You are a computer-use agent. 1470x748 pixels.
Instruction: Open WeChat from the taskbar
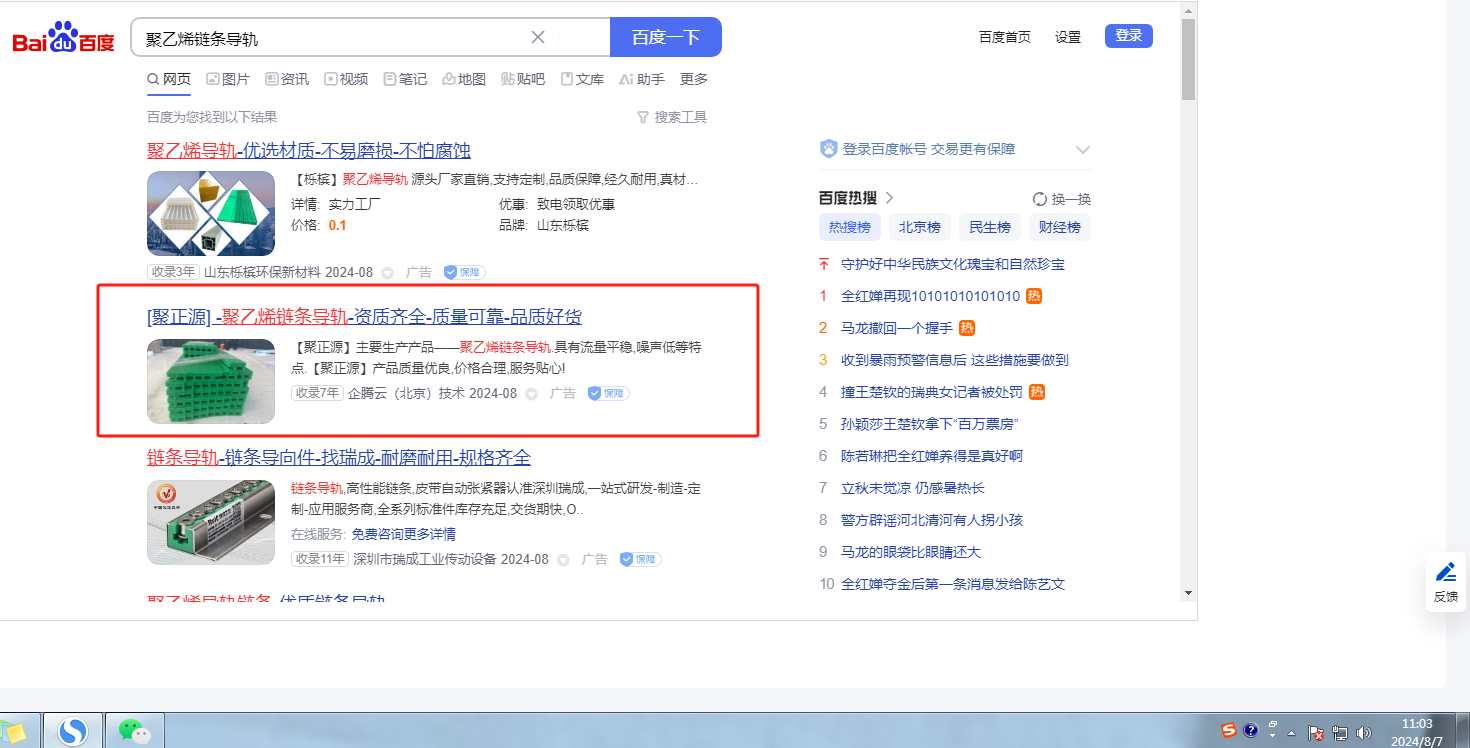(134, 731)
